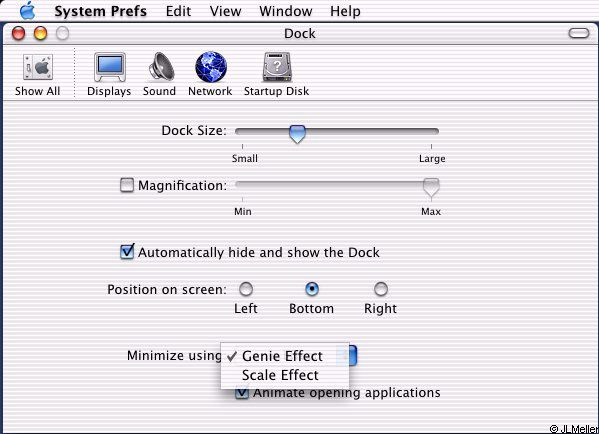Screen dimensions: 599x434
Task: Toggle the toolbar pill button in title bar
Action: tap(578, 33)
